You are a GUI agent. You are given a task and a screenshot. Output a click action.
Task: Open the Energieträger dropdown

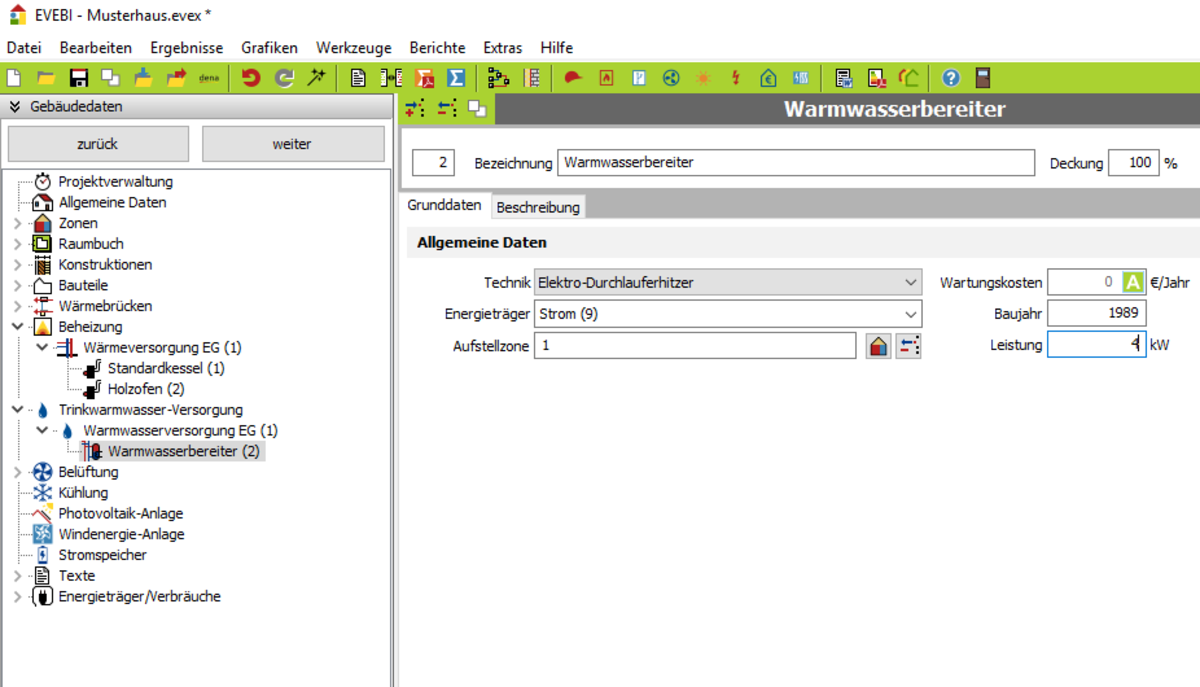(x=727, y=314)
